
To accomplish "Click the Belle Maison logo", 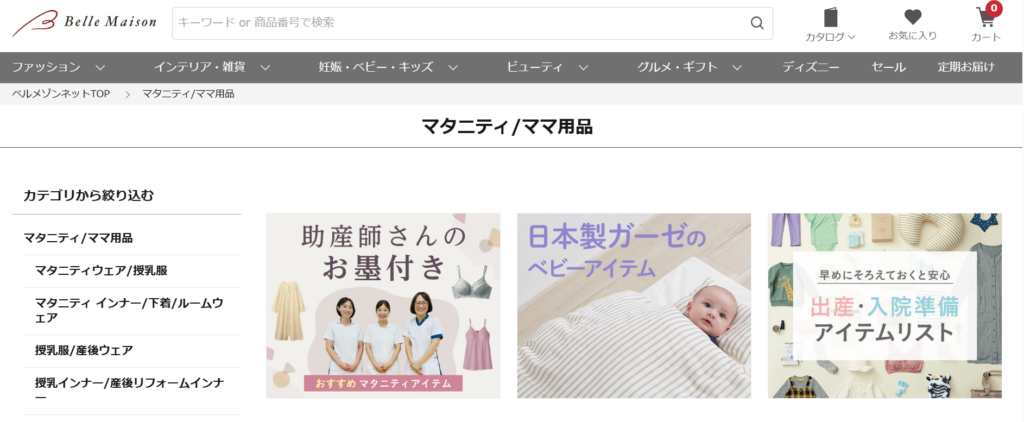I will tap(85, 23).
